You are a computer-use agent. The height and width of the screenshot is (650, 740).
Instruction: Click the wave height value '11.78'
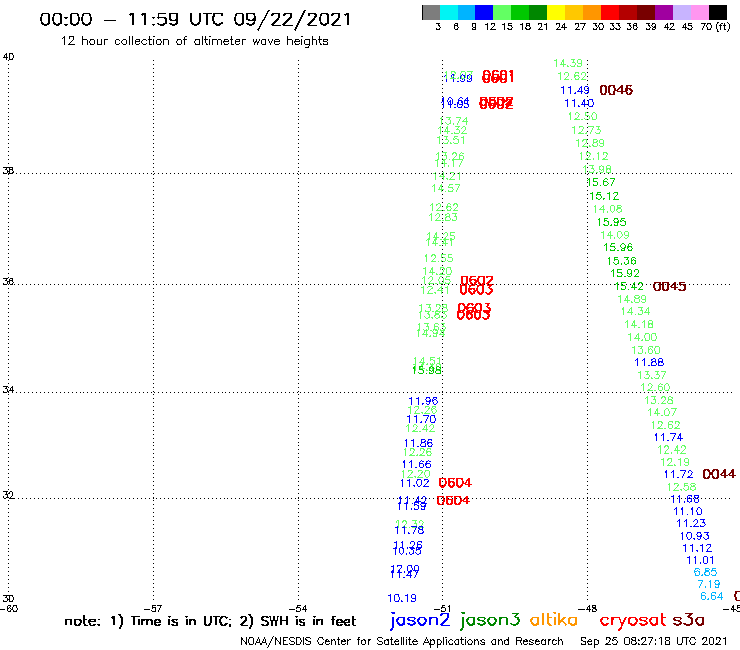click(x=410, y=531)
